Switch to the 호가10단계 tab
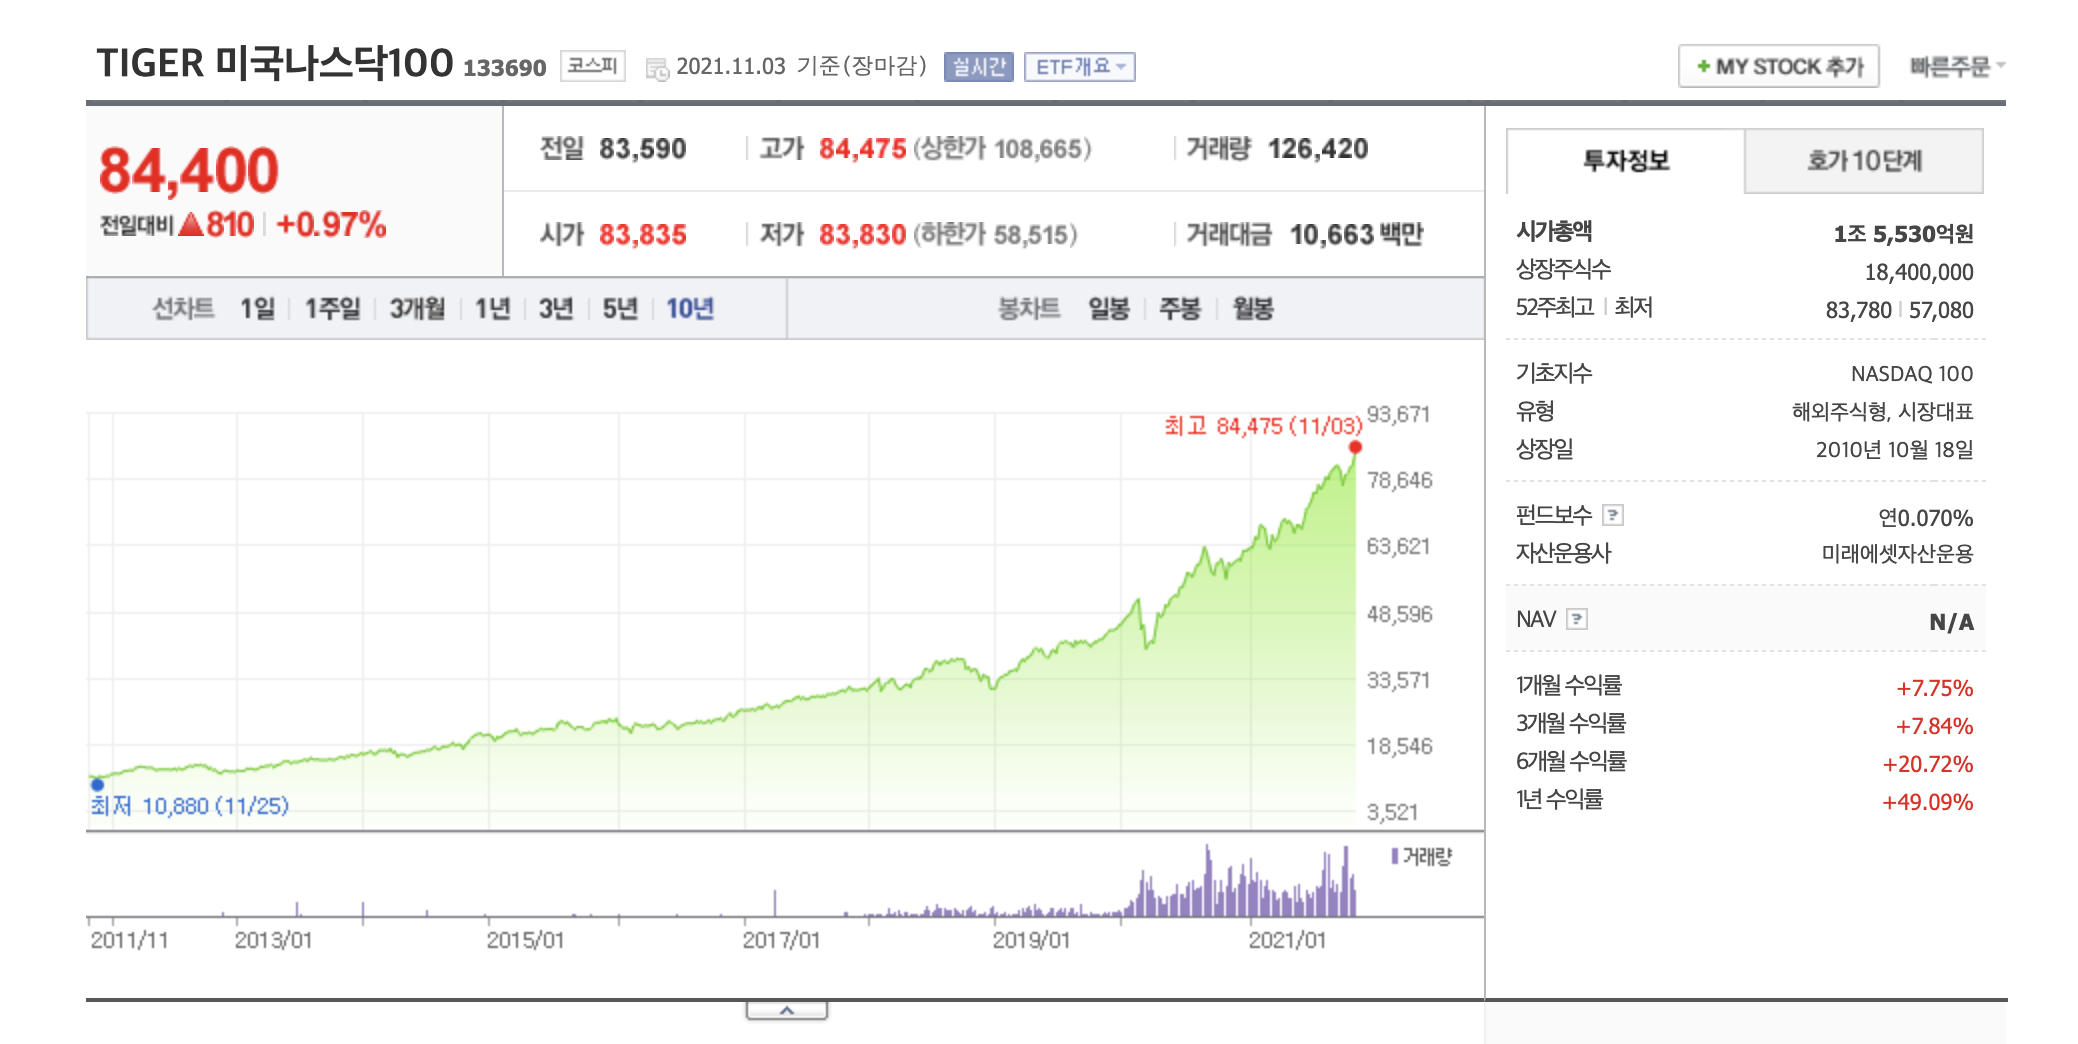 tap(1864, 161)
